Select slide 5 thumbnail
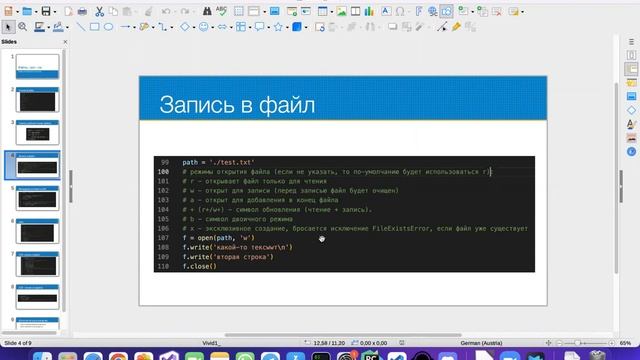The image size is (640, 360). (x=37, y=198)
